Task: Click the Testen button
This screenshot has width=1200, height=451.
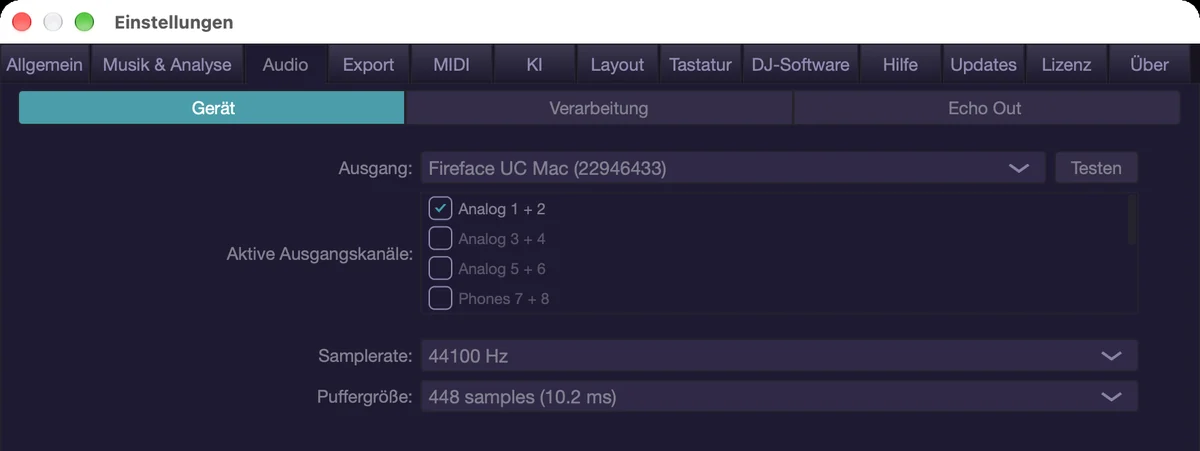Action: tap(1096, 168)
